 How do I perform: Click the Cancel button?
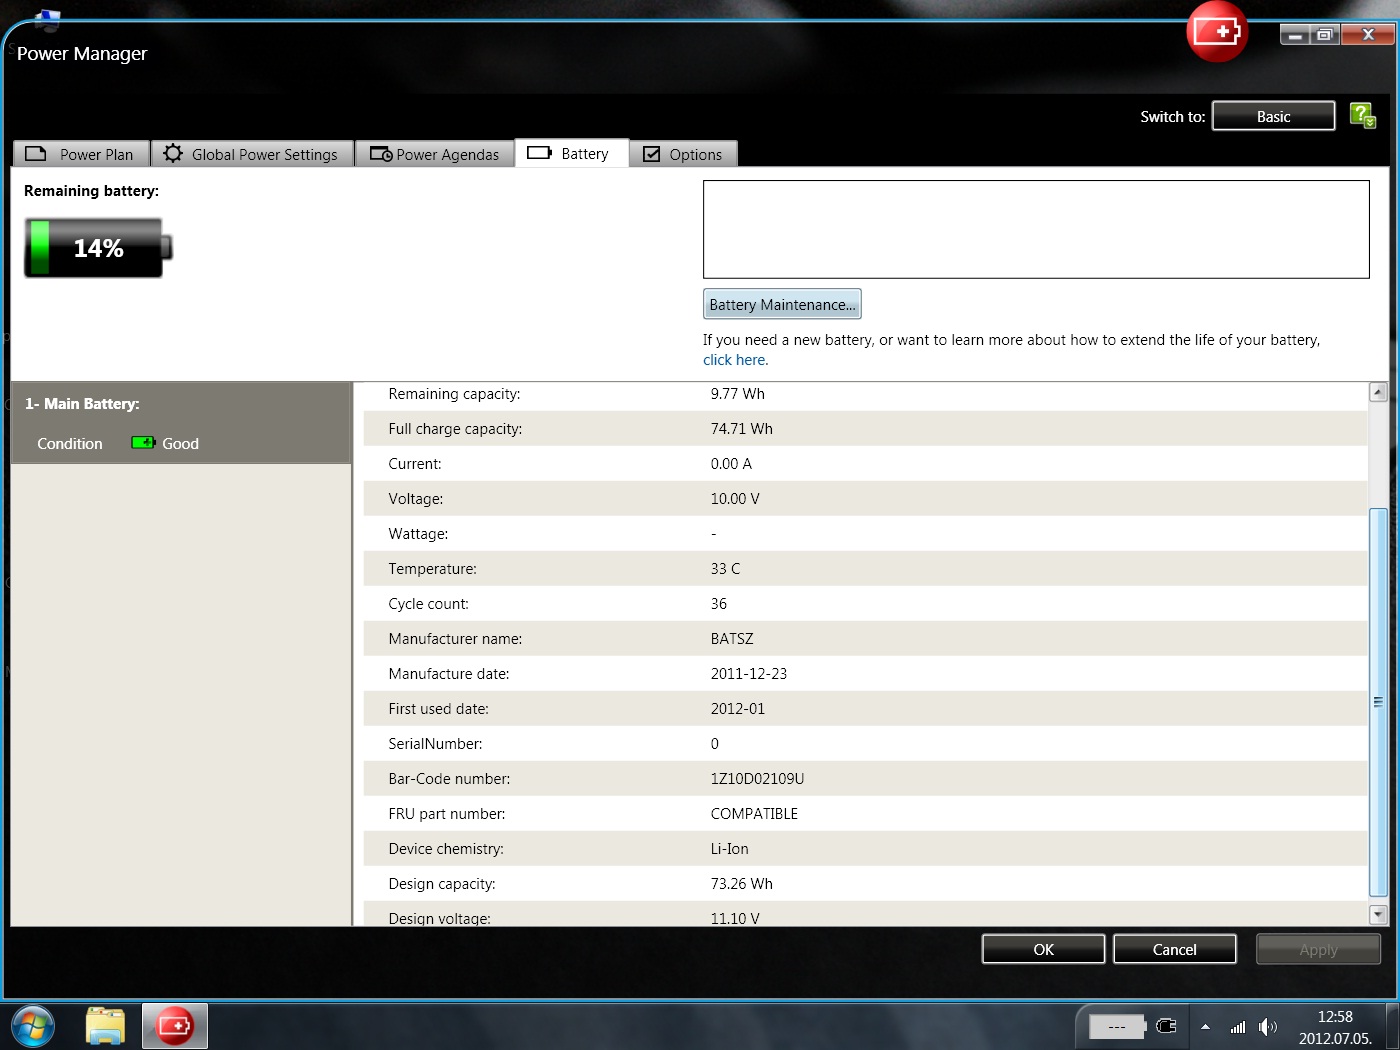point(1175,949)
